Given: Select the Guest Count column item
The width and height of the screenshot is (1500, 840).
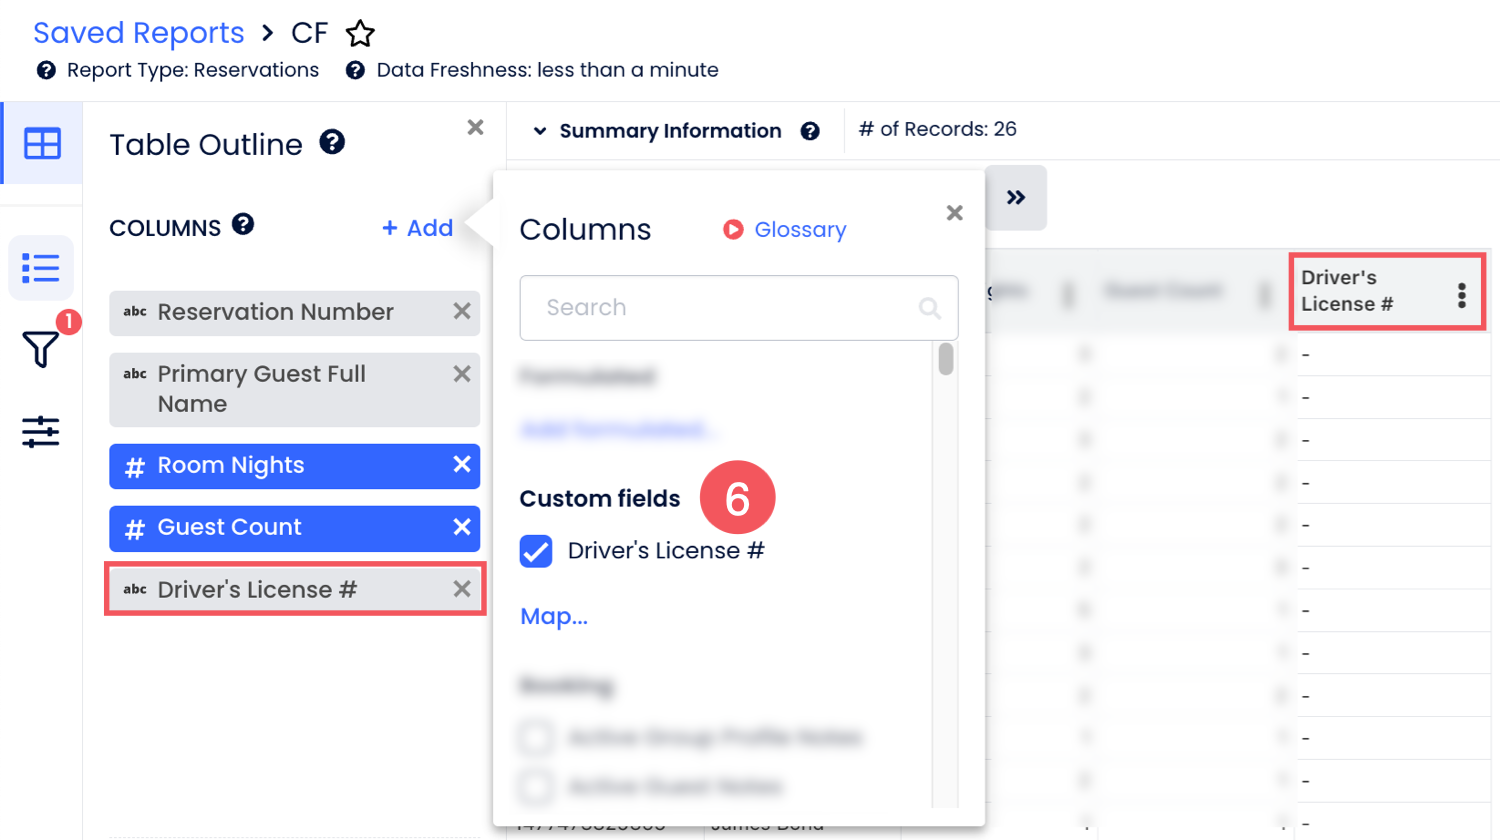Looking at the screenshot, I should [x=280, y=528].
